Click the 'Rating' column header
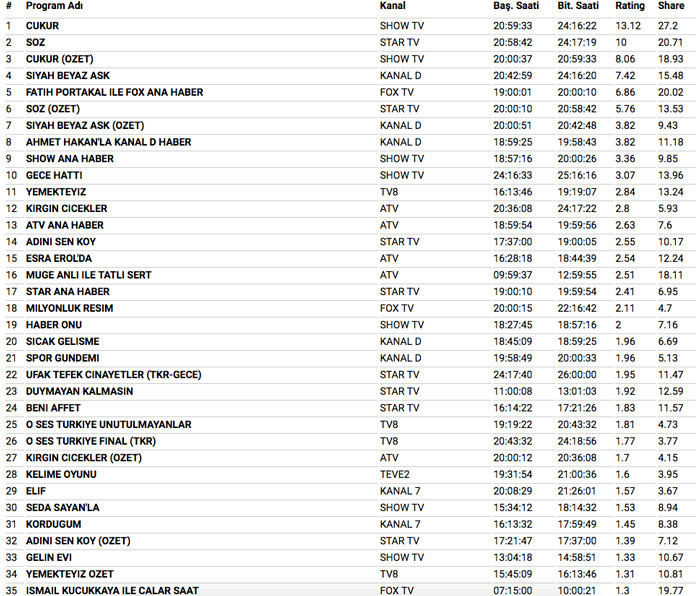 tap(630, 6)
